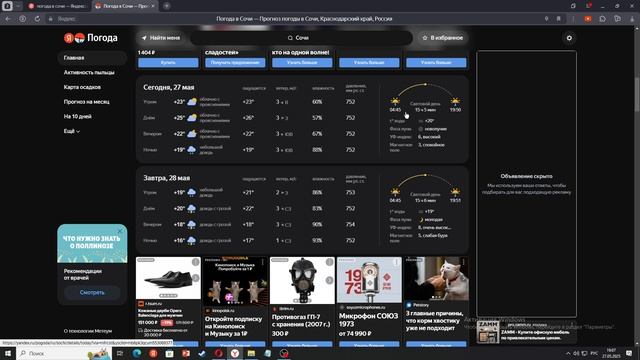This screenshot has width=640, height=360.
Task: Click today's morning cloudy weather icon
Action: pyautogui.click(x=192, y=102)
